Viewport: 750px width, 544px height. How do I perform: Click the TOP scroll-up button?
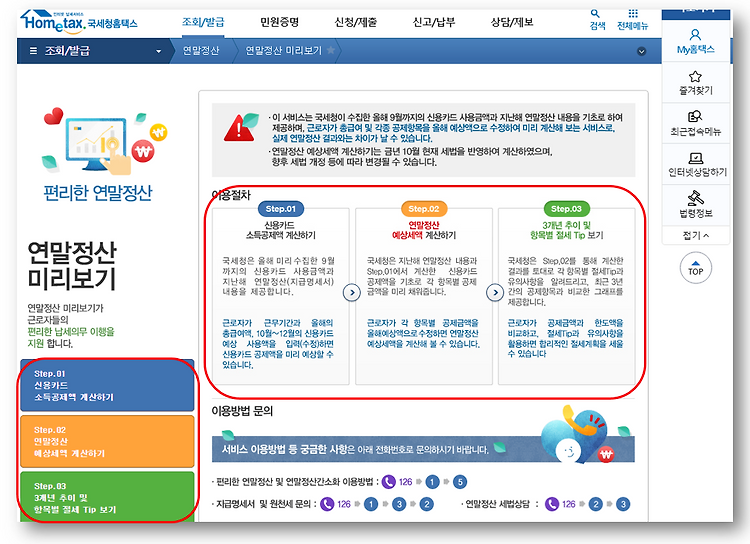point(695,268)
